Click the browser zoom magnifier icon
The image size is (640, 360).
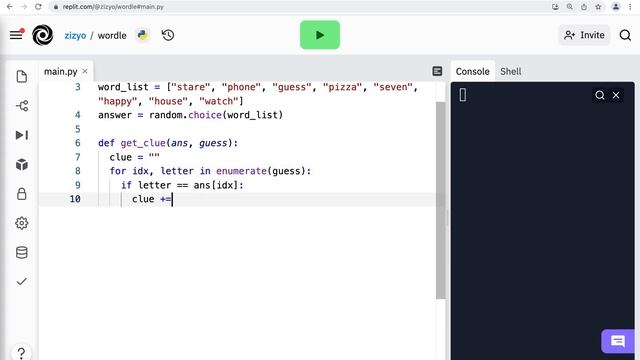pos(569,7)
